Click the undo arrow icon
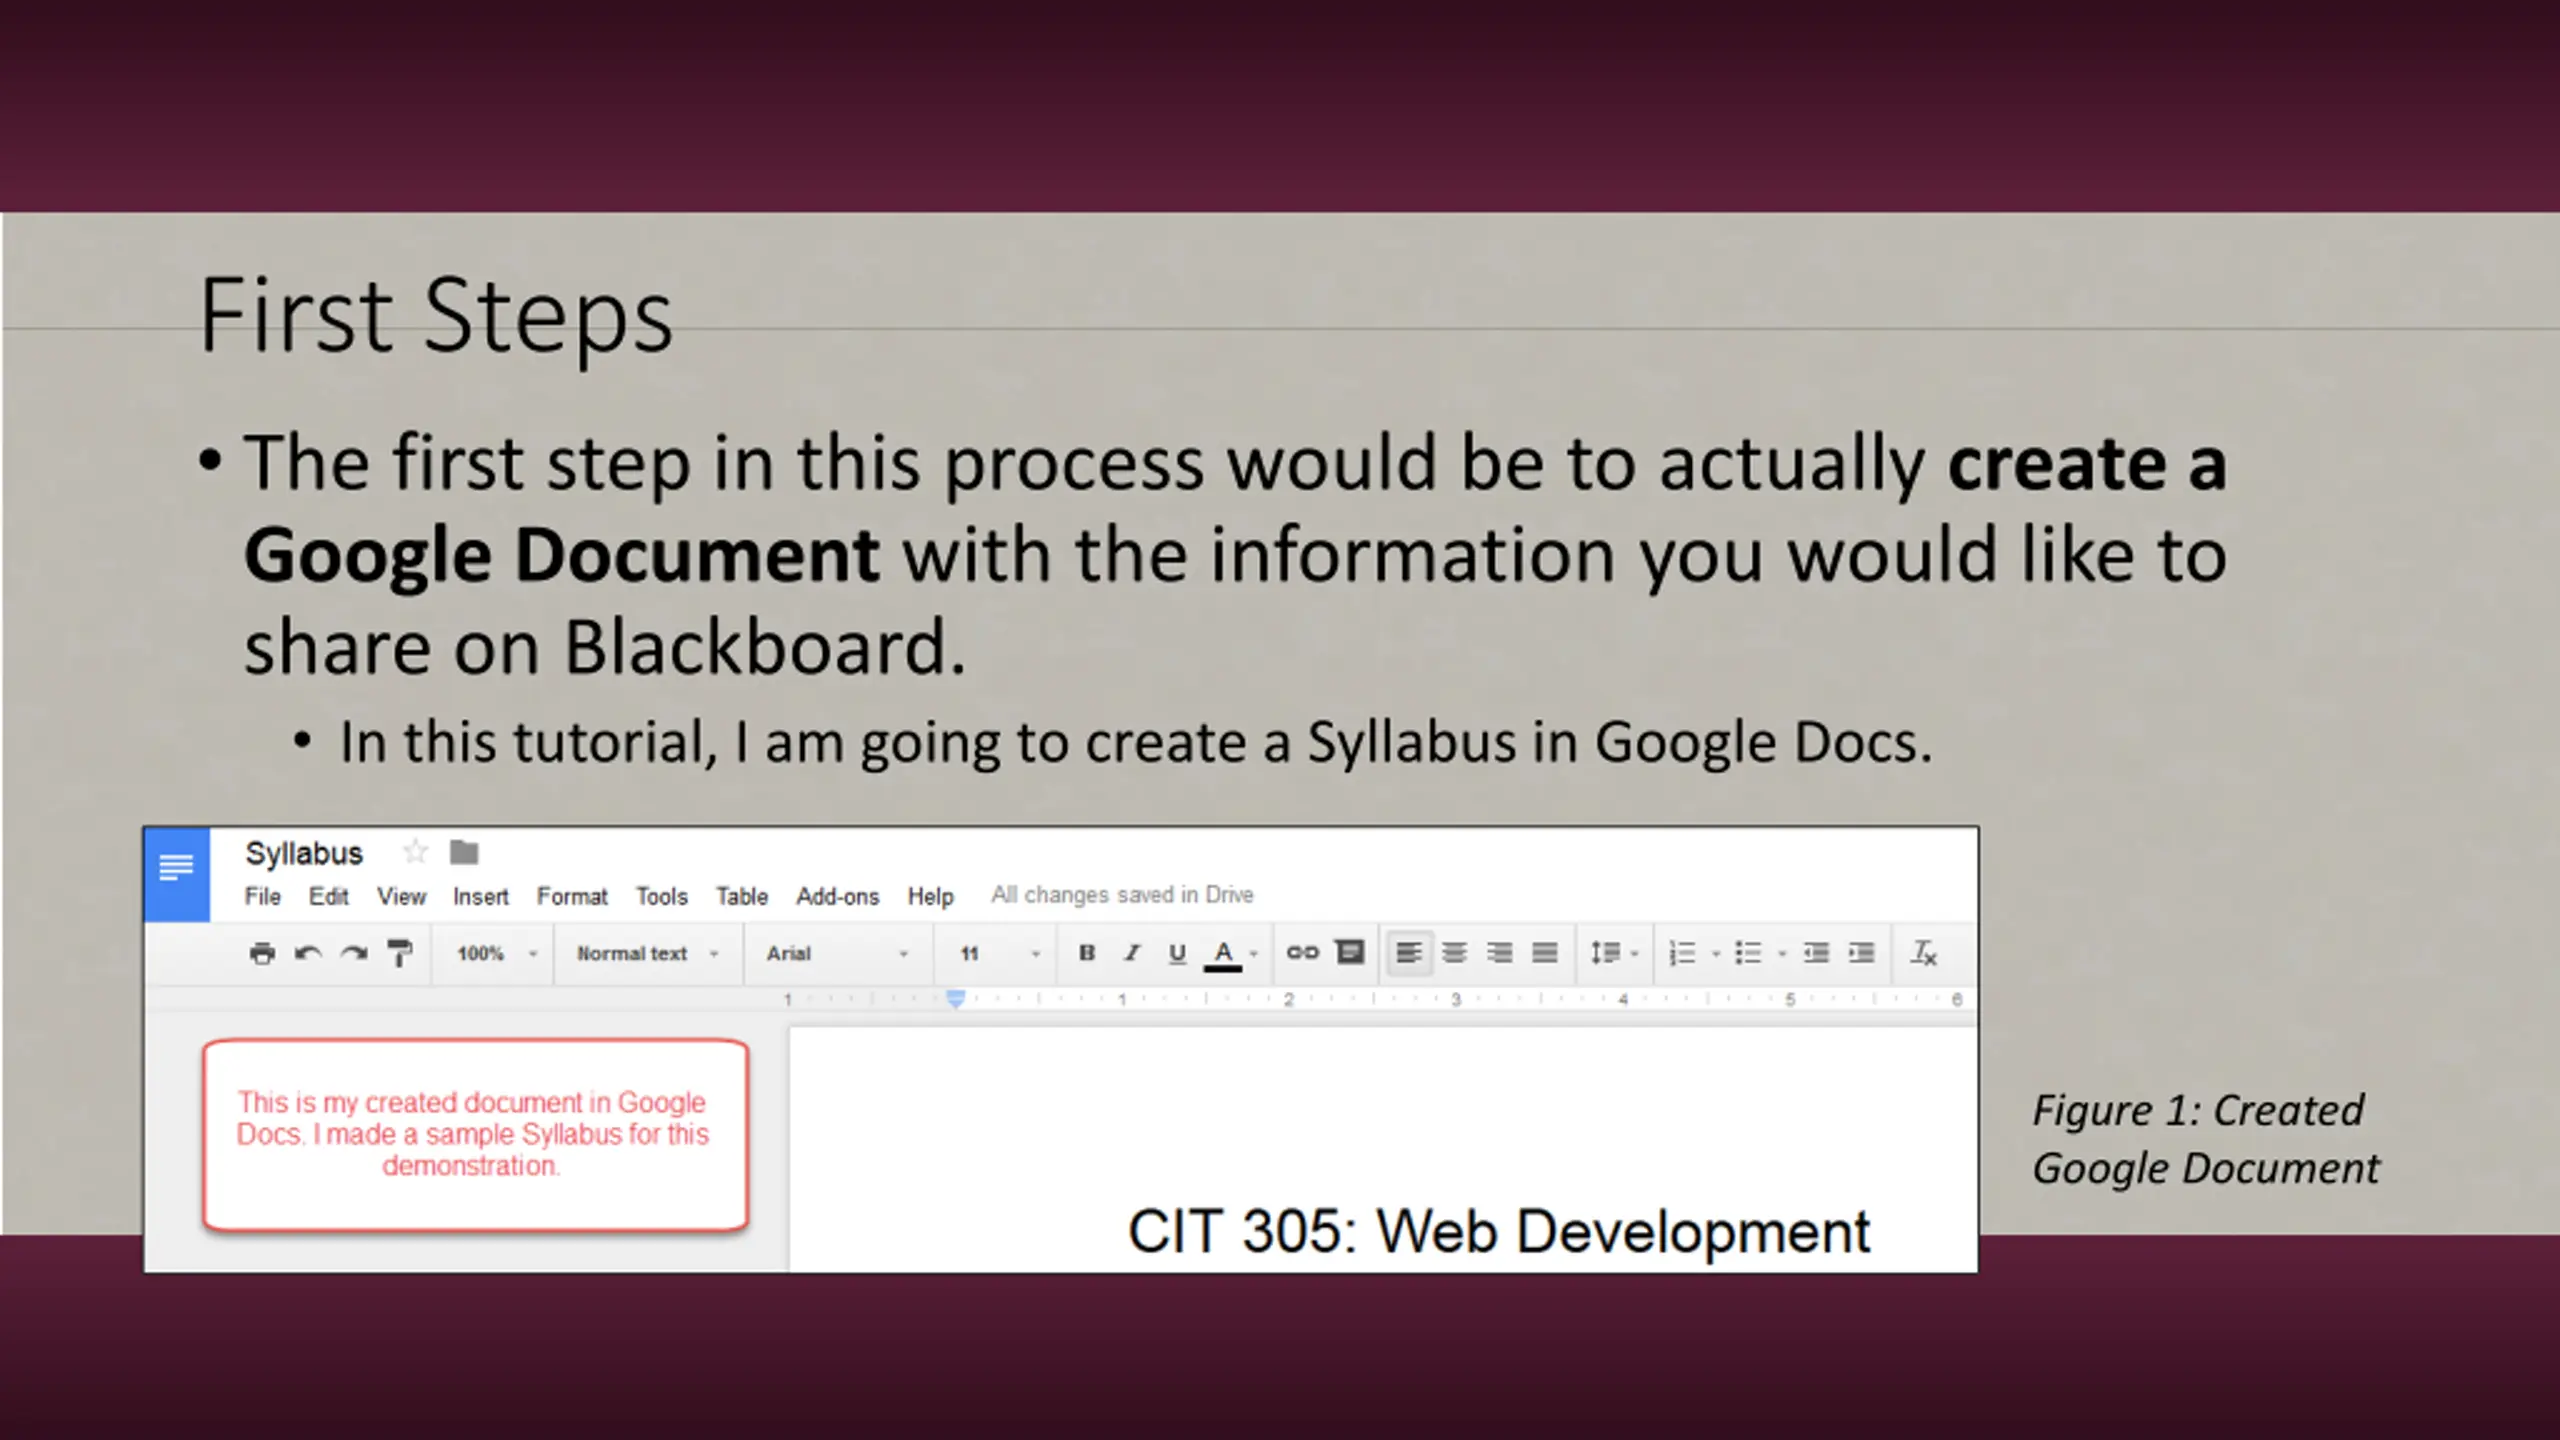2560x1440 pixels. 308,953
